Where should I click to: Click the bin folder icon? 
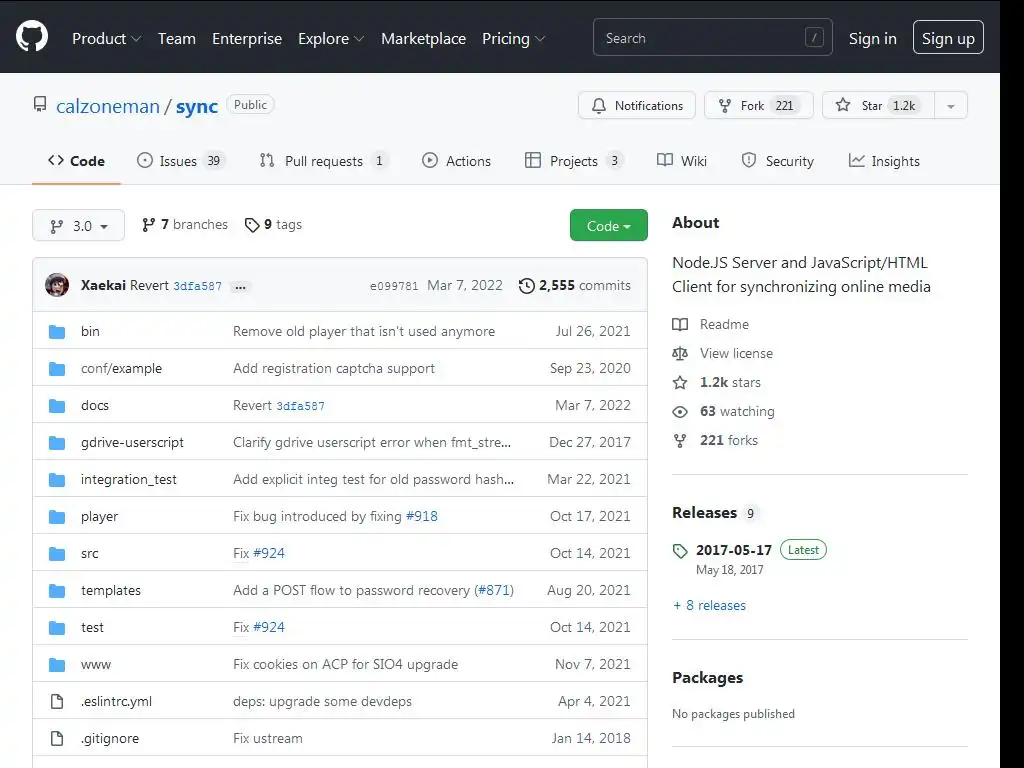57,332
